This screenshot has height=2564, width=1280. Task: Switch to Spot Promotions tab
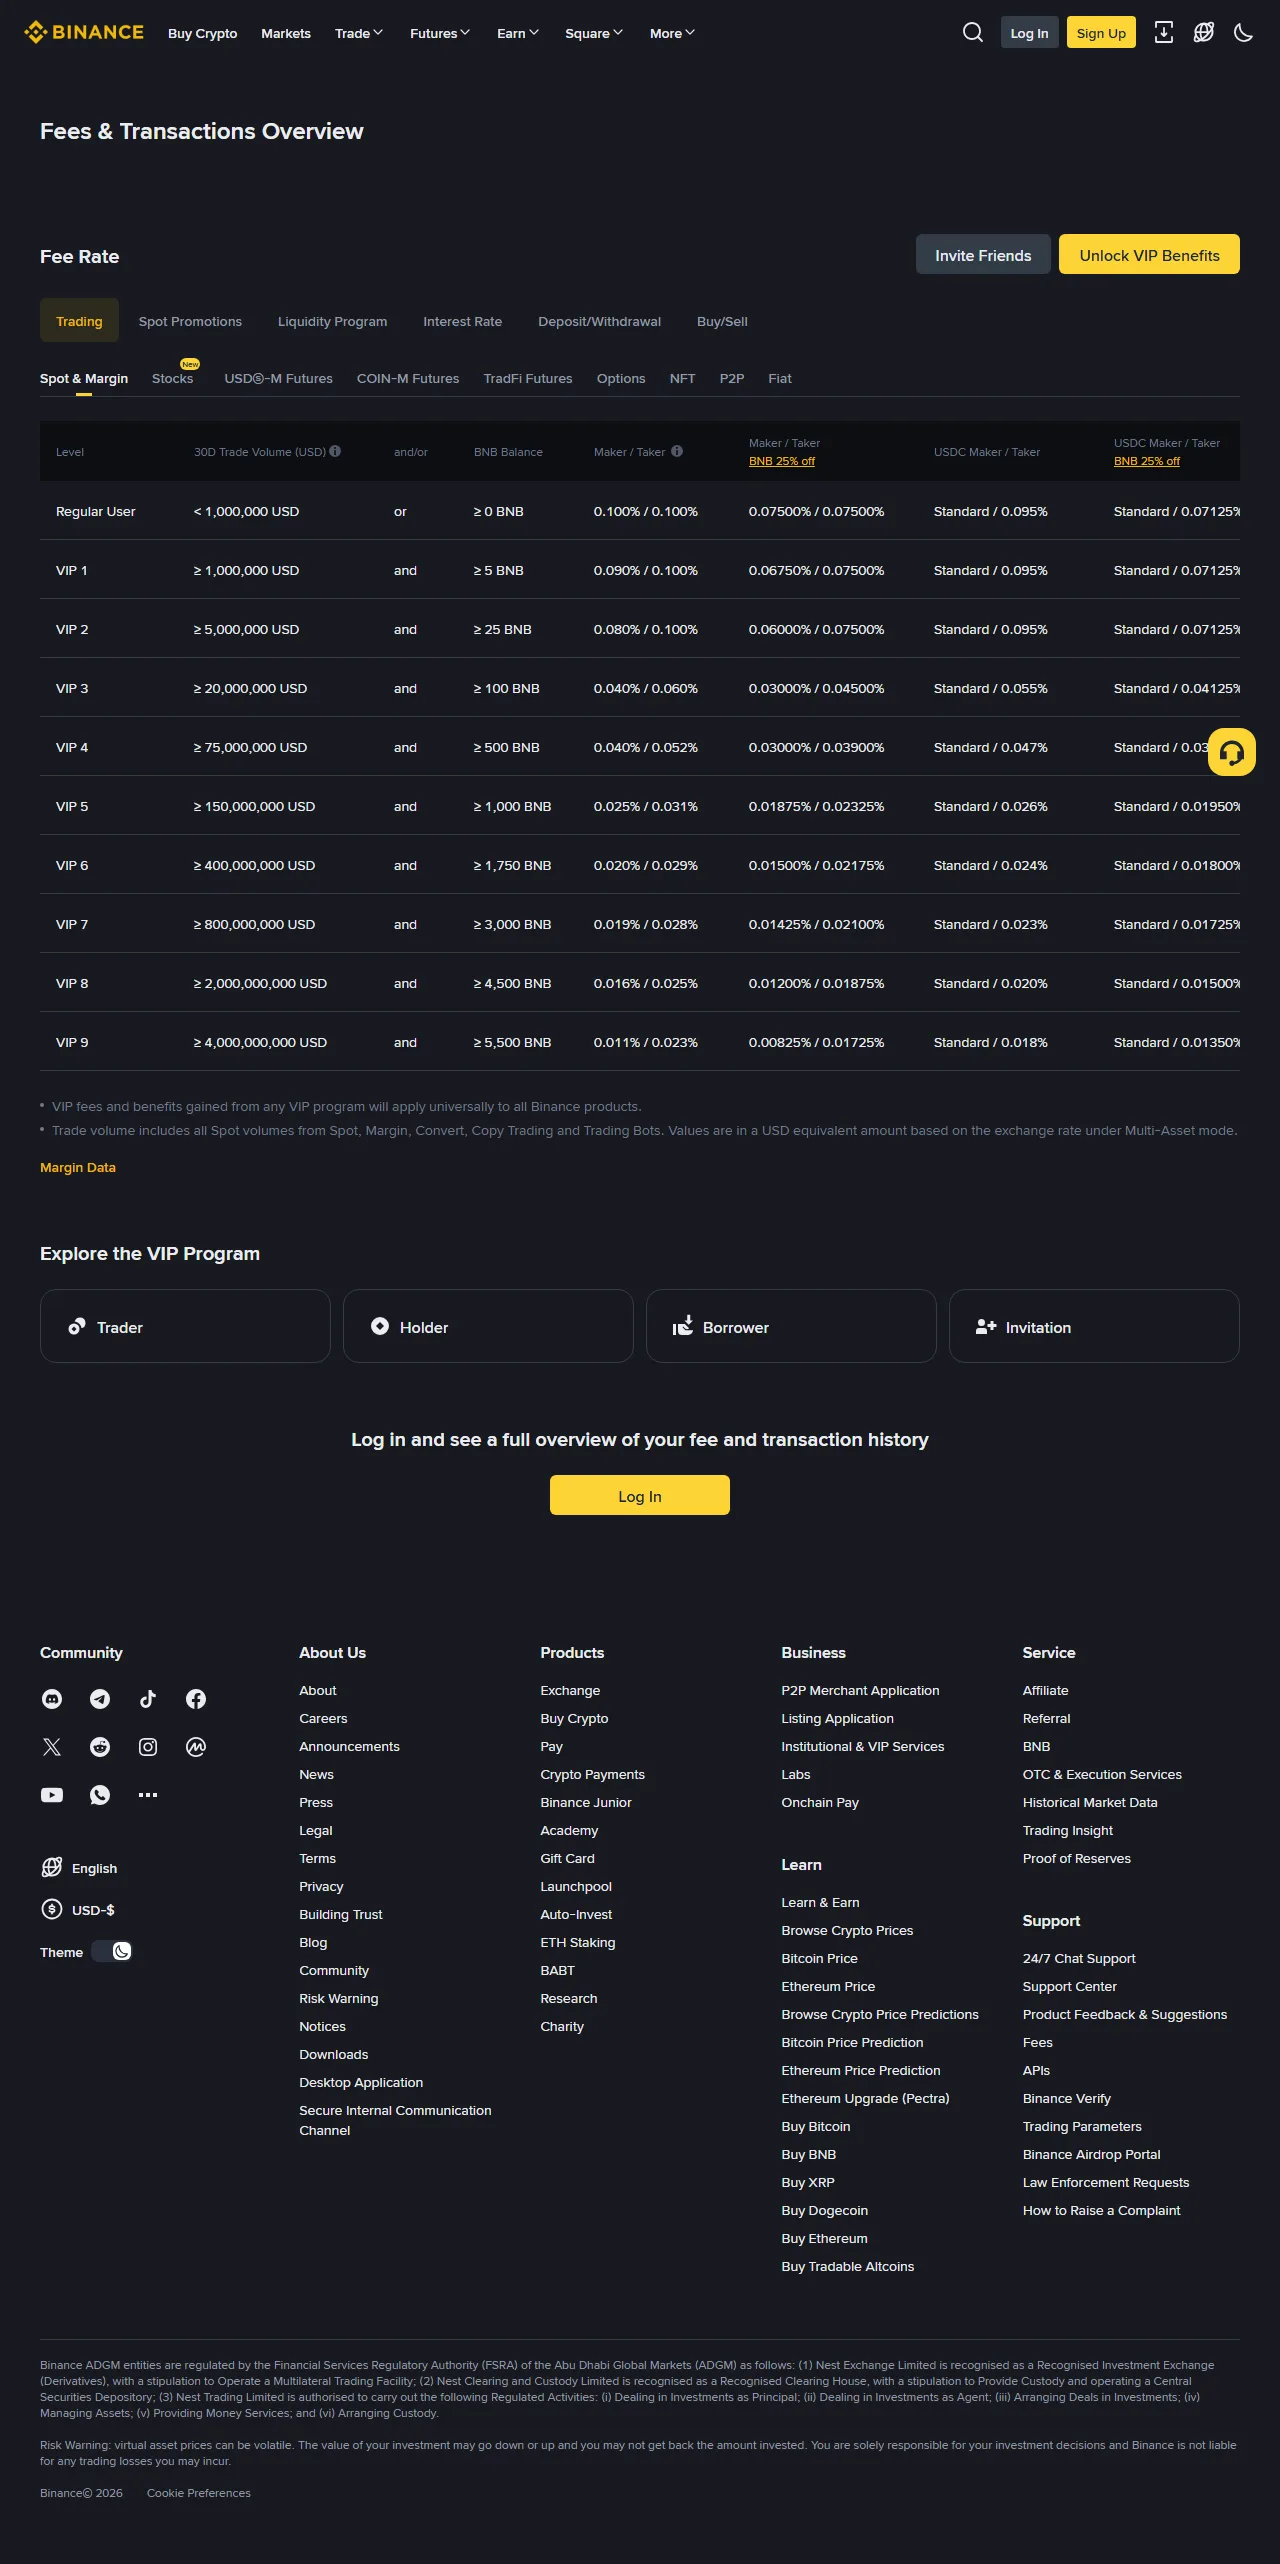[x=190, y=321]
